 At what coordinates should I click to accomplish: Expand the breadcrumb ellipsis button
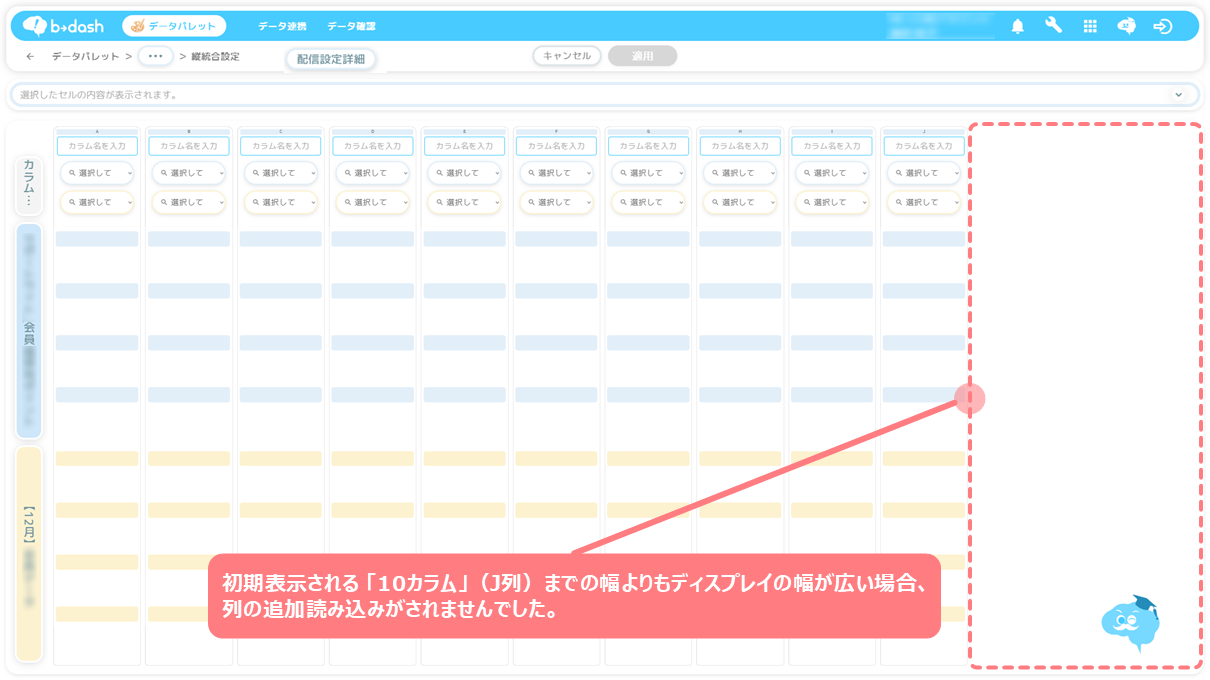[x=155, y=57]
